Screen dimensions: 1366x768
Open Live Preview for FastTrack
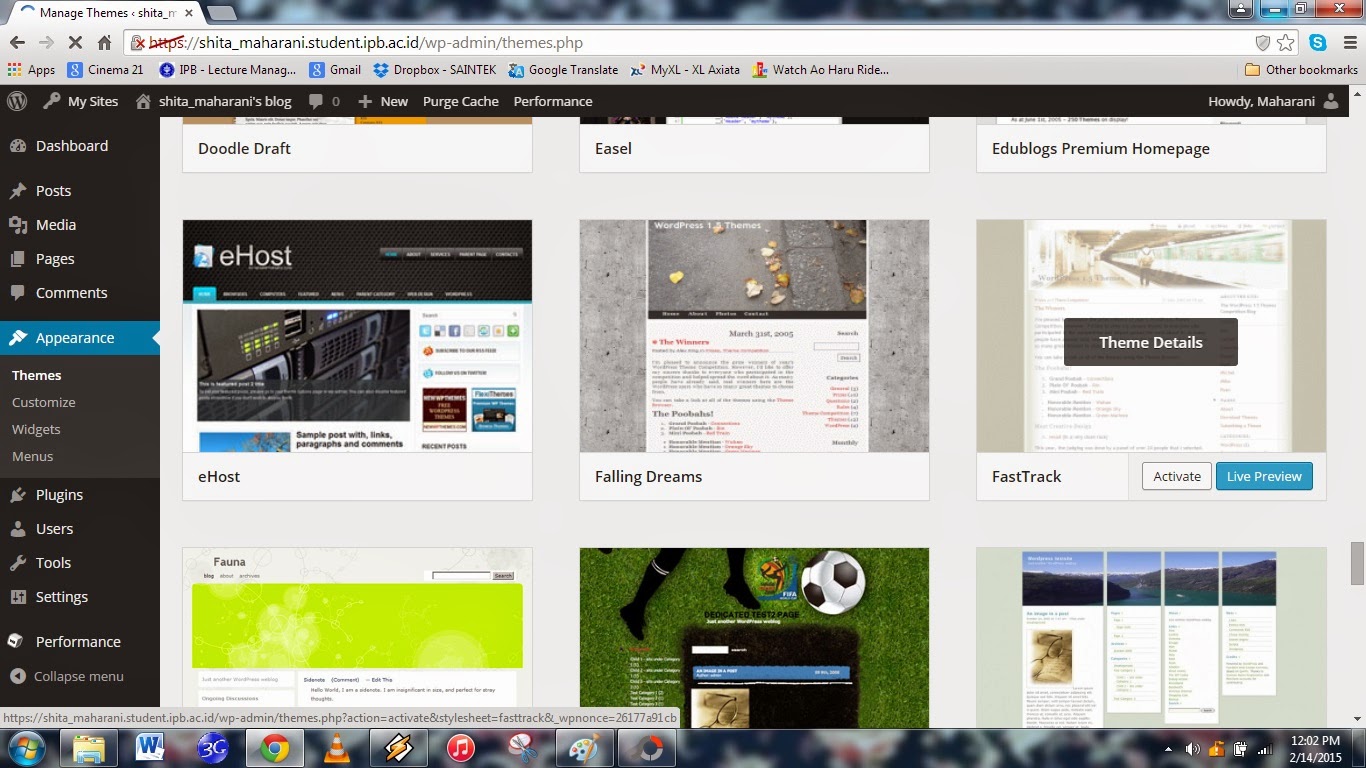coord(1264,476)
